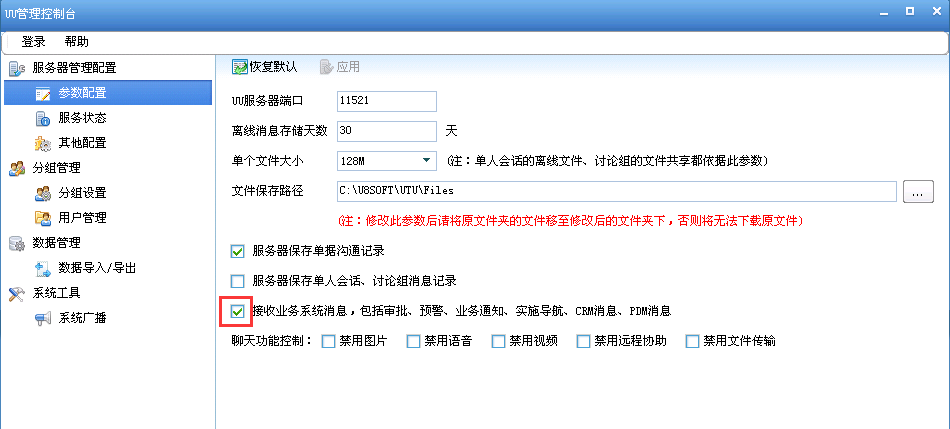
Task: Click the 恢复默认 toolbar icon
Action: 239,67
